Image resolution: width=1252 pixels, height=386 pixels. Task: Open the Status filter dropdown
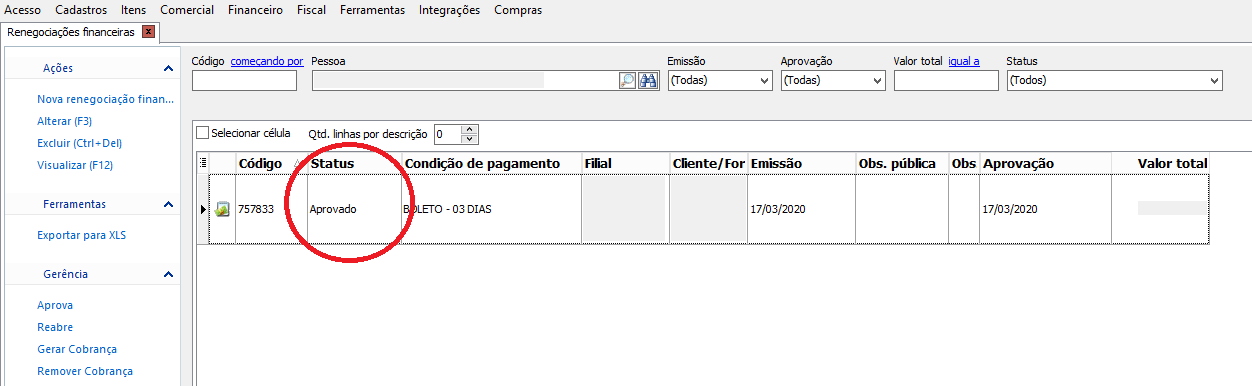pyautogui.click(x=1215, y=81)
